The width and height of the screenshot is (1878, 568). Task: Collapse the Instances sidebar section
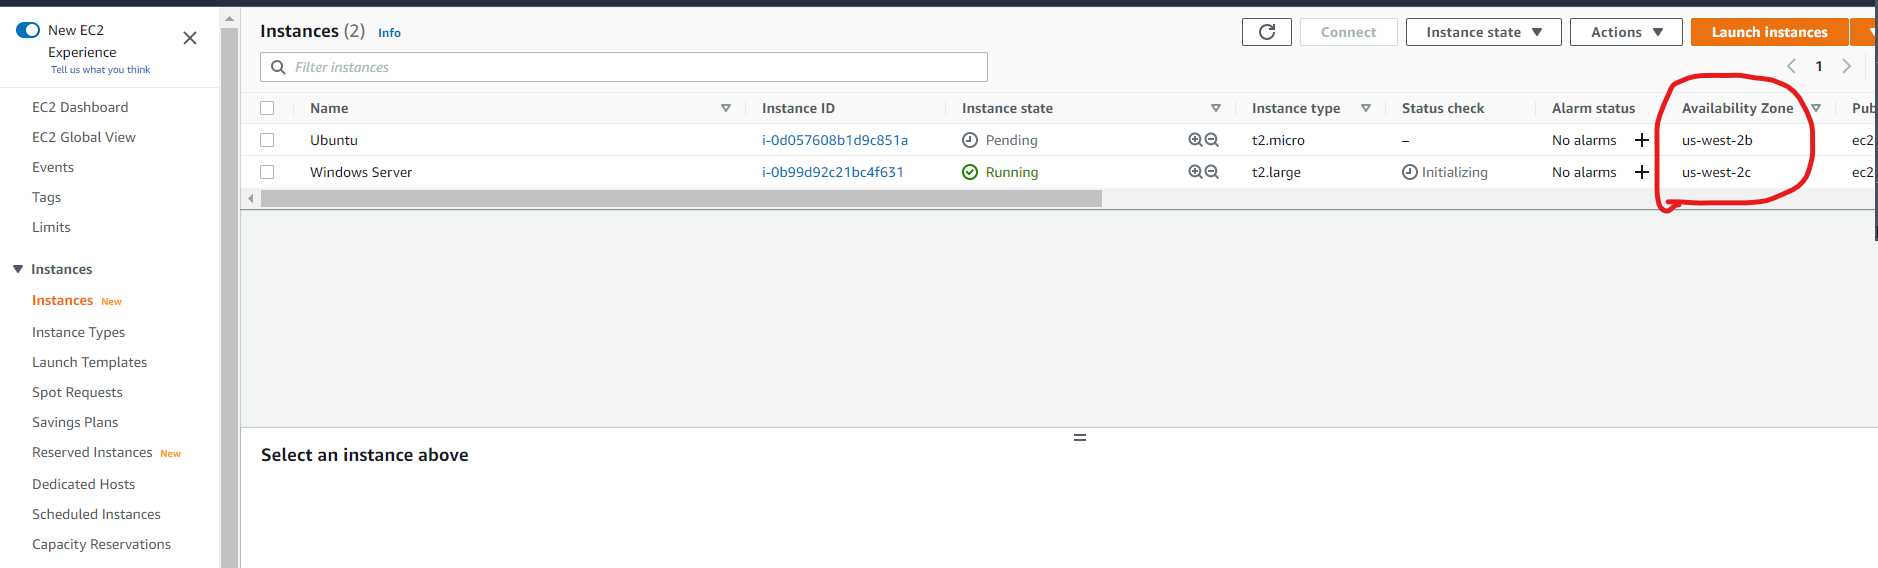pos(18,269)
